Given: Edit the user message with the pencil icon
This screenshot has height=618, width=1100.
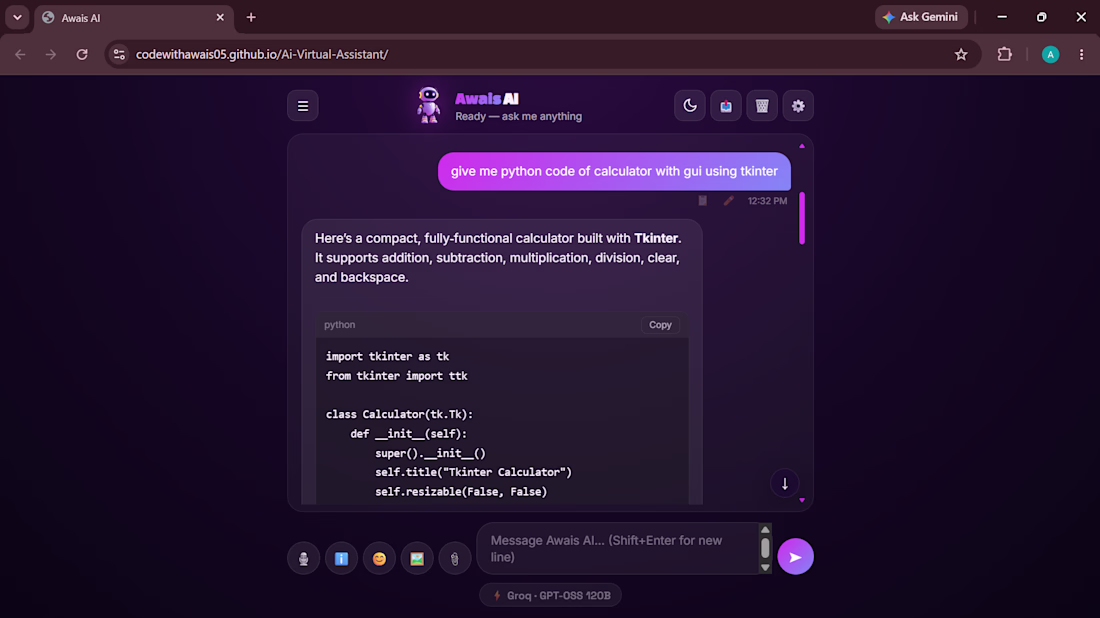Looking at the screenshot, I should pos(728,201).
